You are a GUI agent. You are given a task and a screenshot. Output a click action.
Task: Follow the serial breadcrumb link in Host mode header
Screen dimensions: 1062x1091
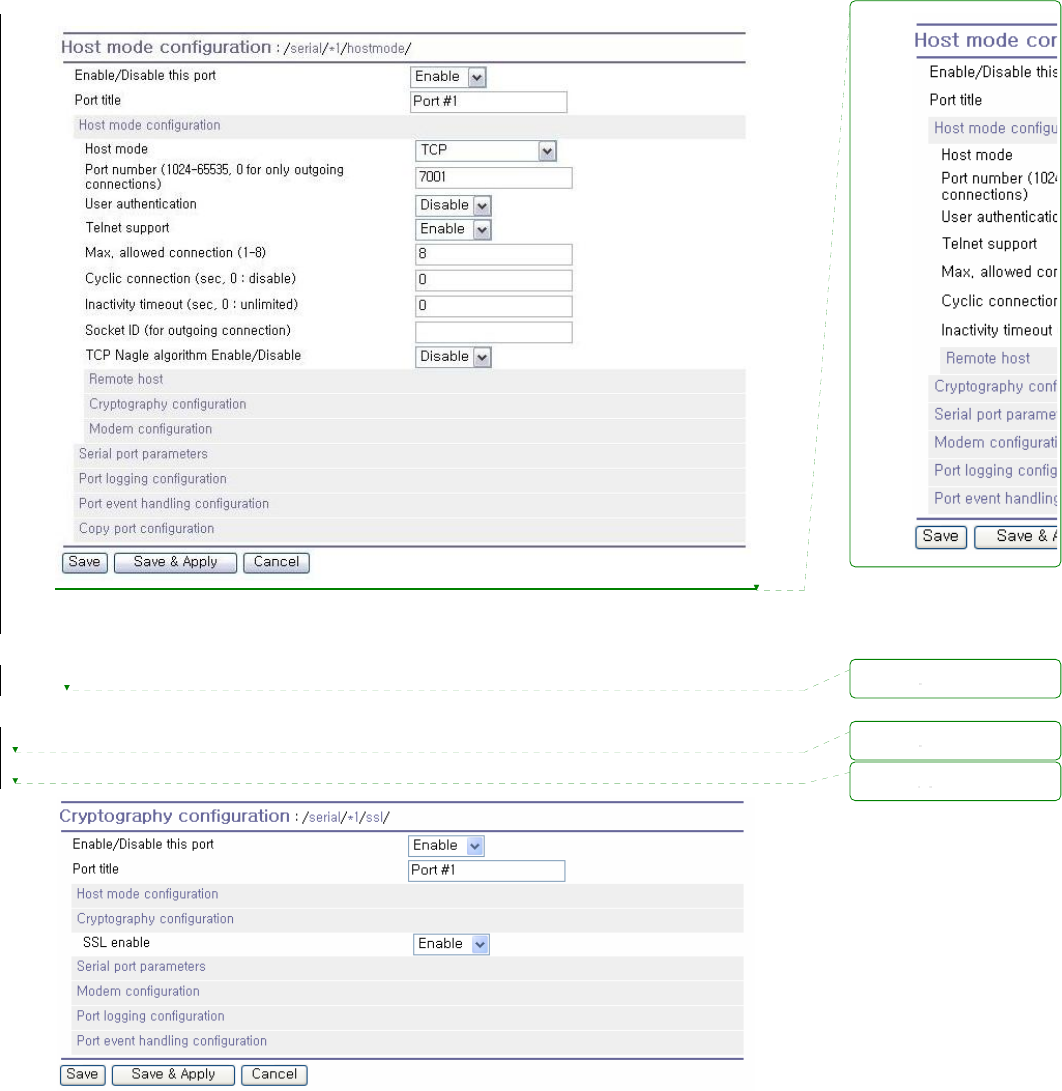pyautogui.click(x=306, y=49)
